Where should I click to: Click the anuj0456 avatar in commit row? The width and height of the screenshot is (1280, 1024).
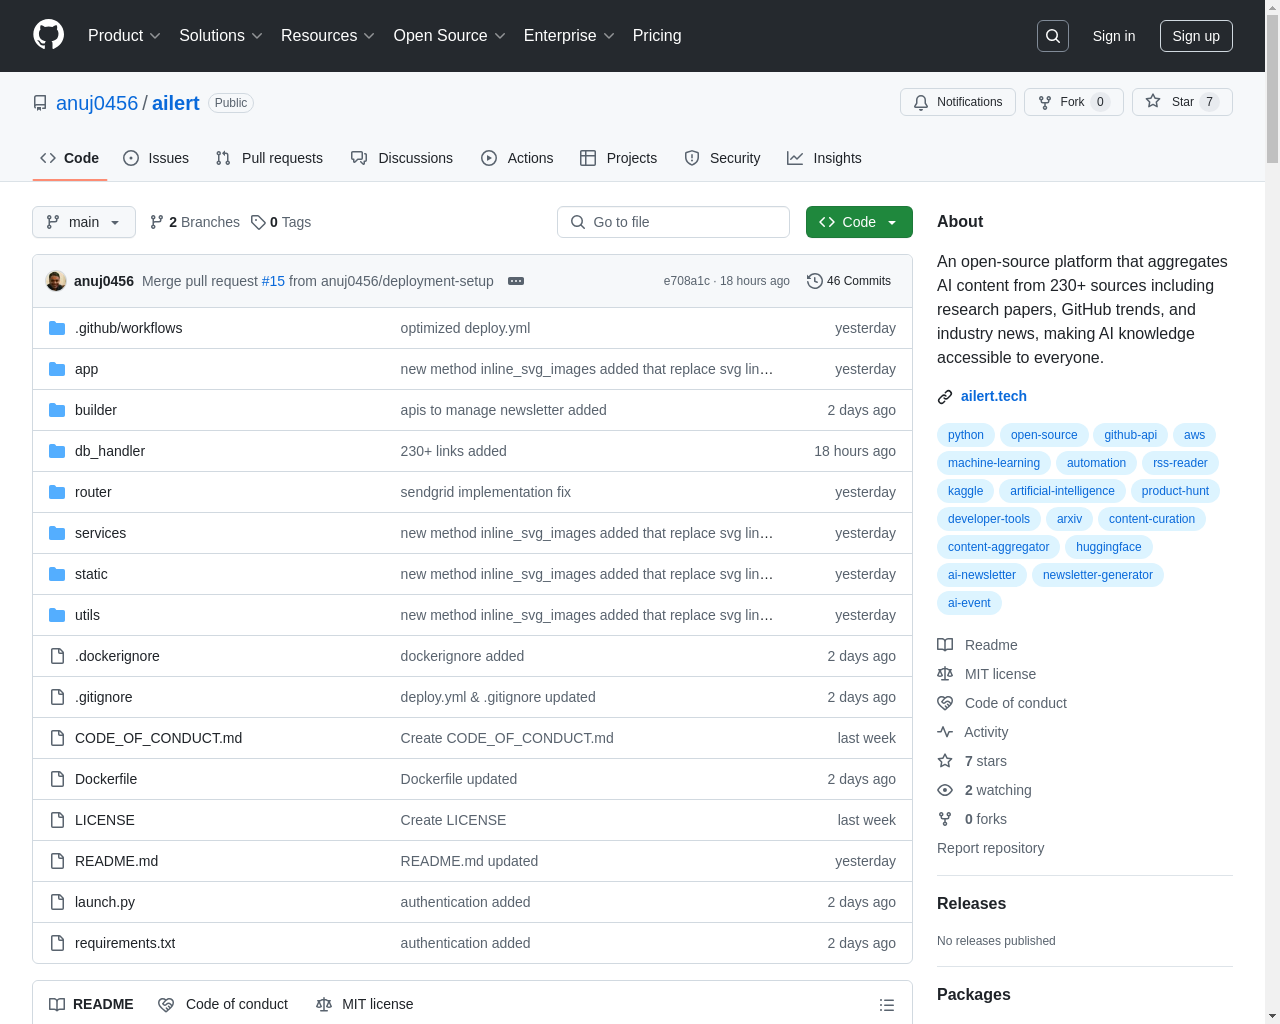point(56,281)
